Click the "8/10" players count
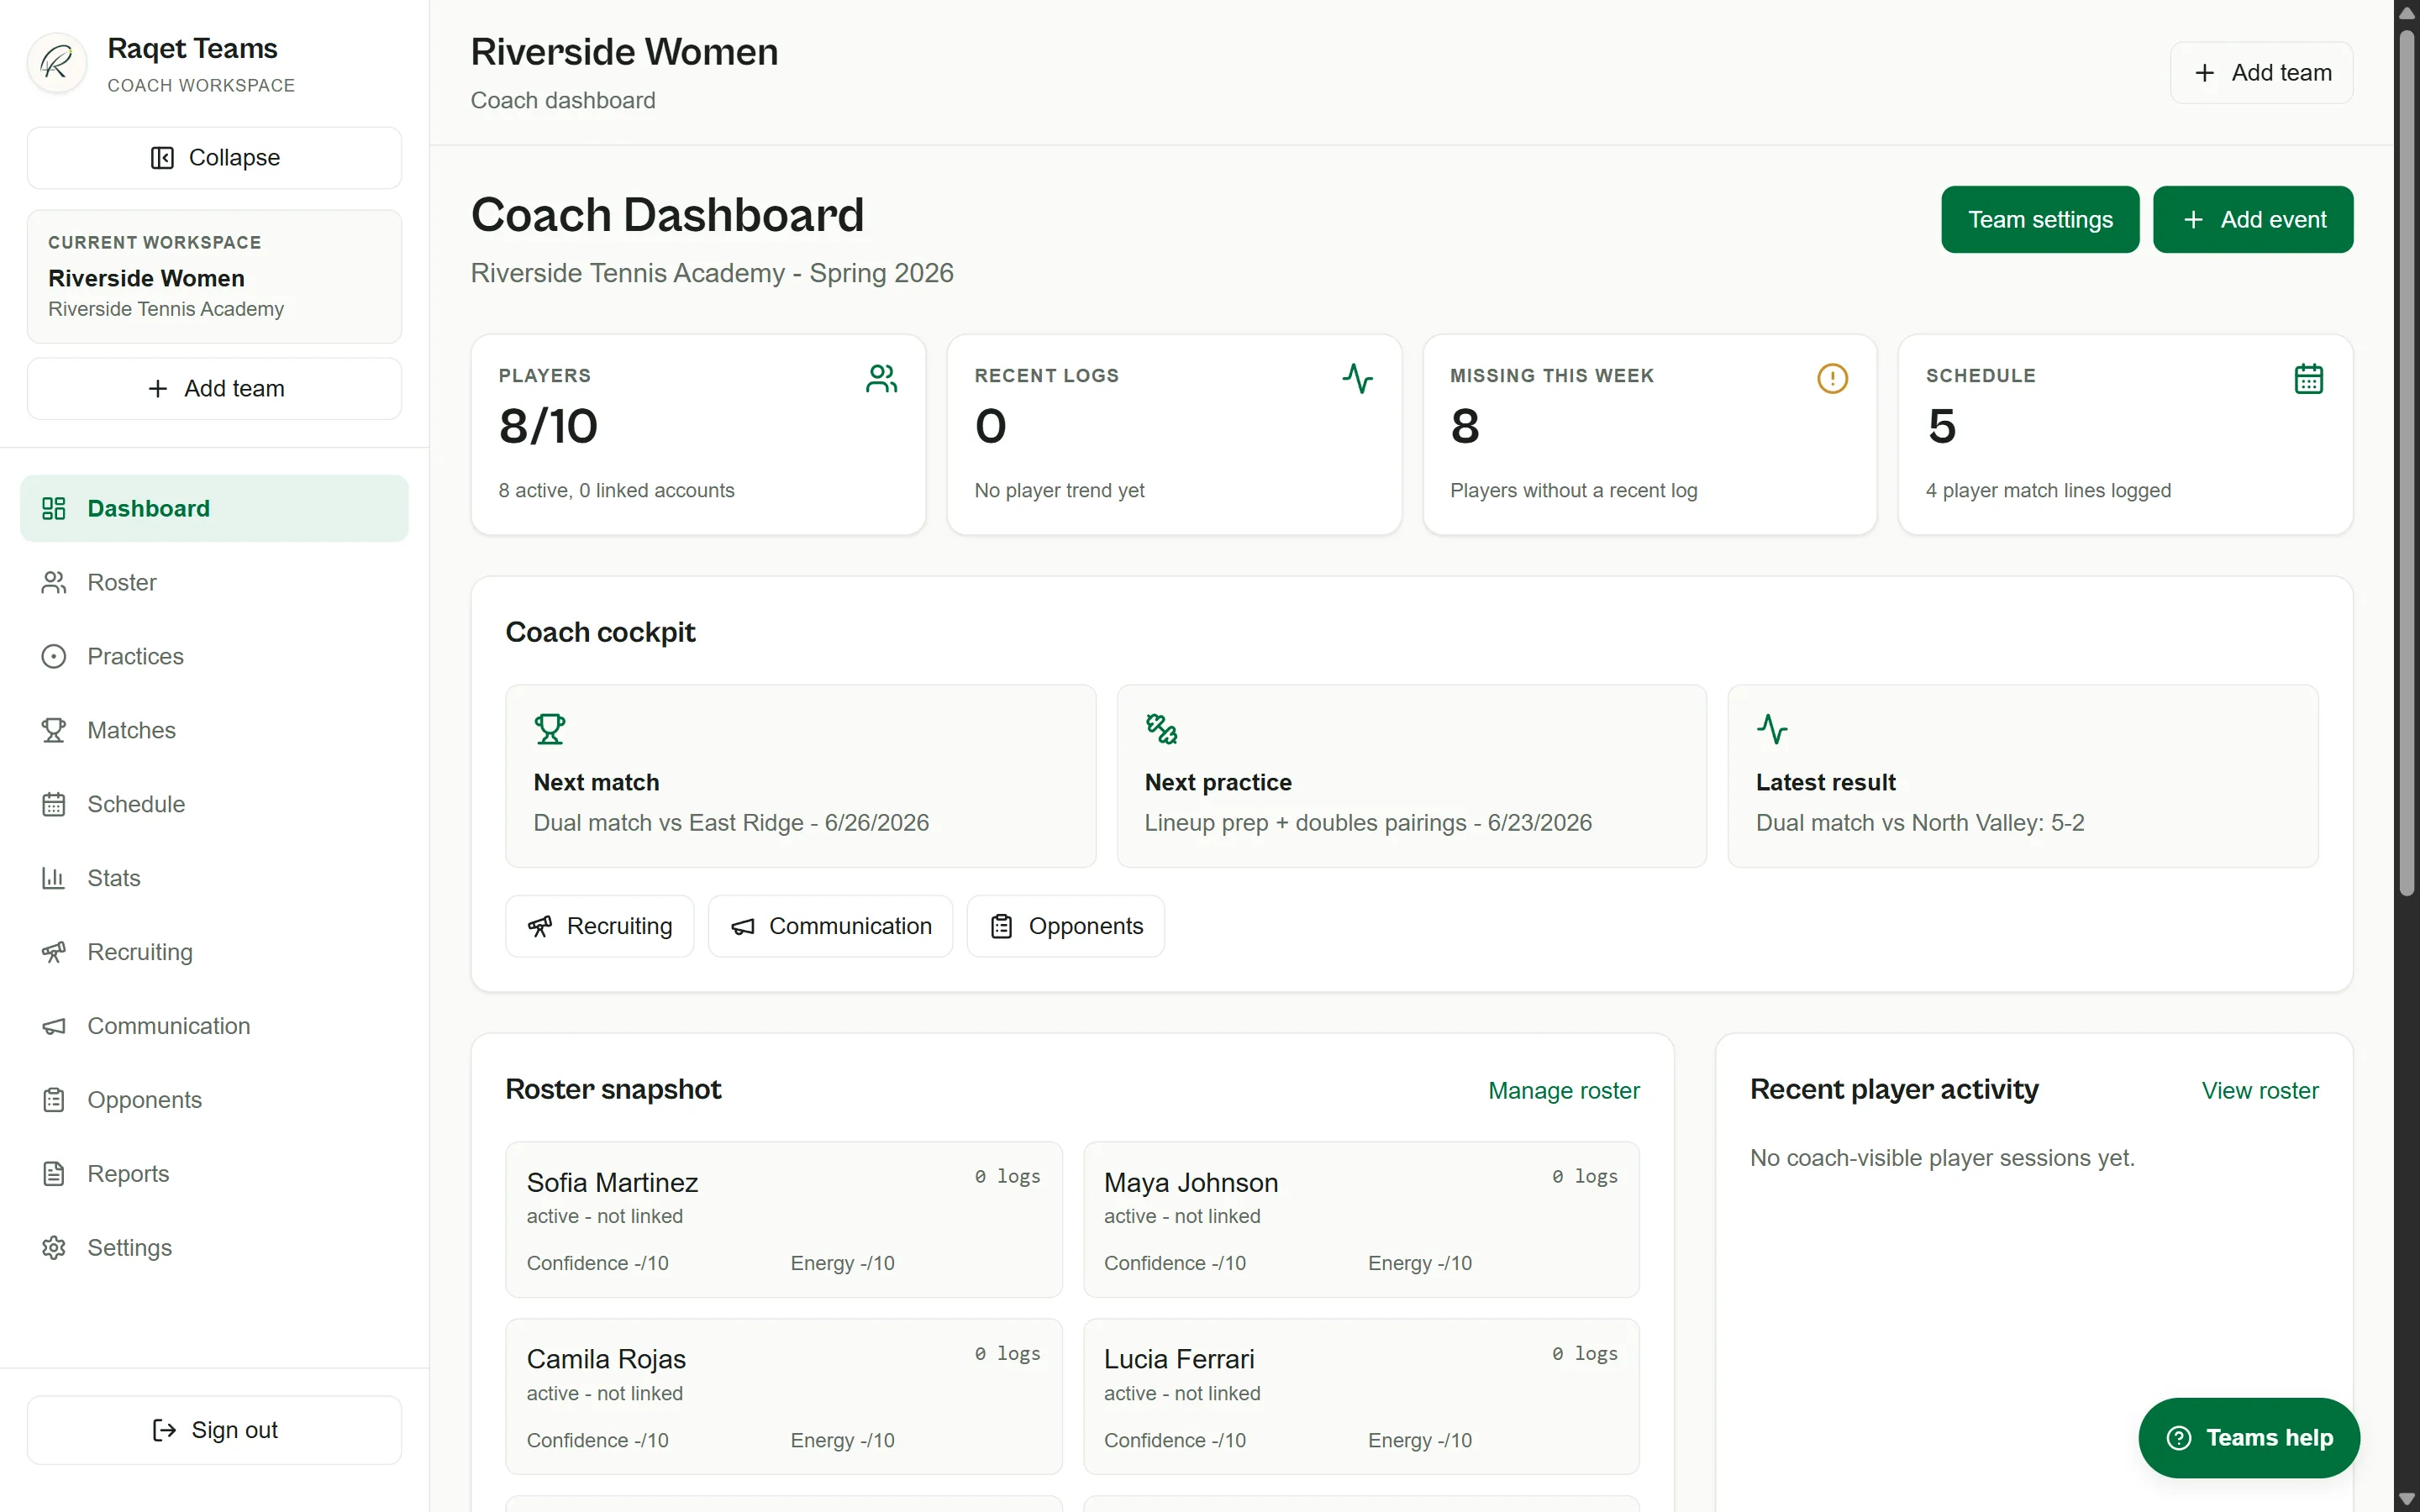The height and width of the screenshot is (1512, 2420). (548, 427)
